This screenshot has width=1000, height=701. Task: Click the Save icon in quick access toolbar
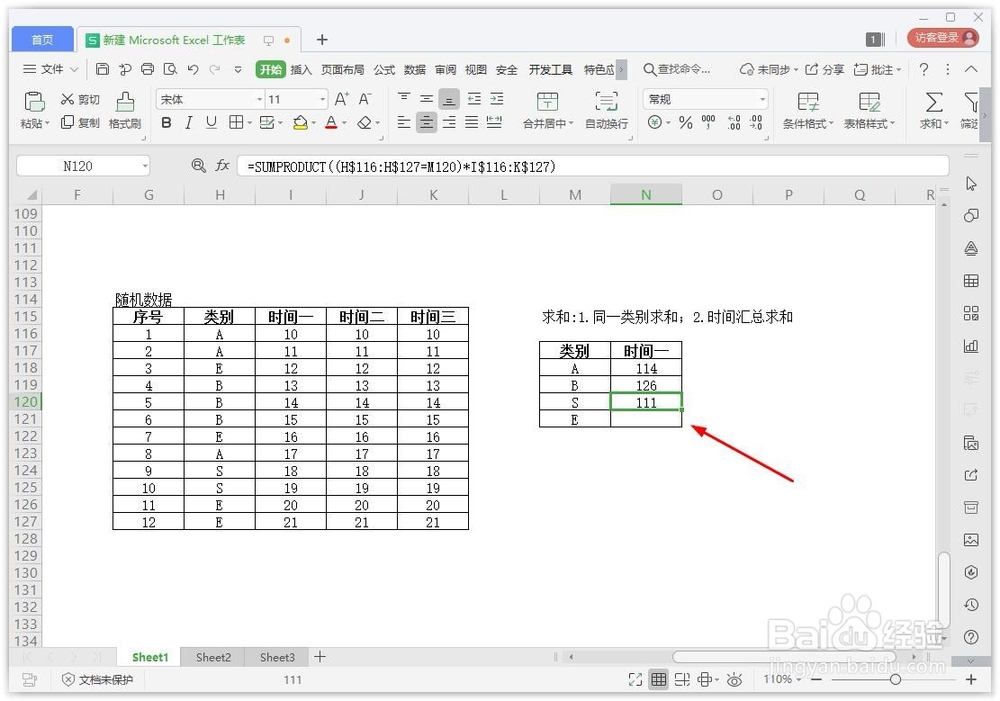[x=102, y=69]
